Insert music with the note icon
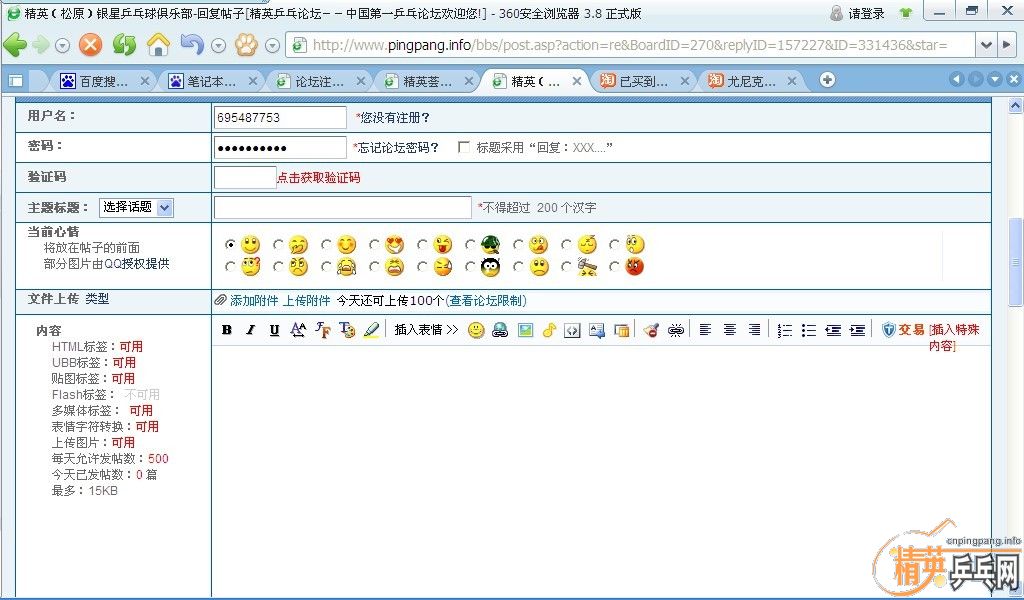 pyautogui.click(x=549, y=330)
